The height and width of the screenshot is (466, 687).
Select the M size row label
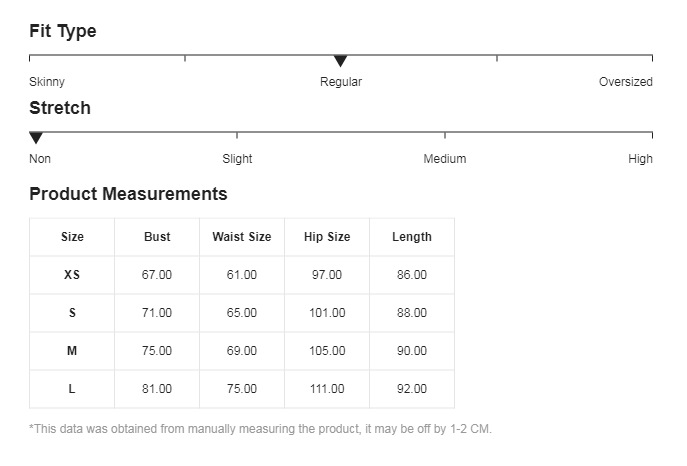[72, 351]
